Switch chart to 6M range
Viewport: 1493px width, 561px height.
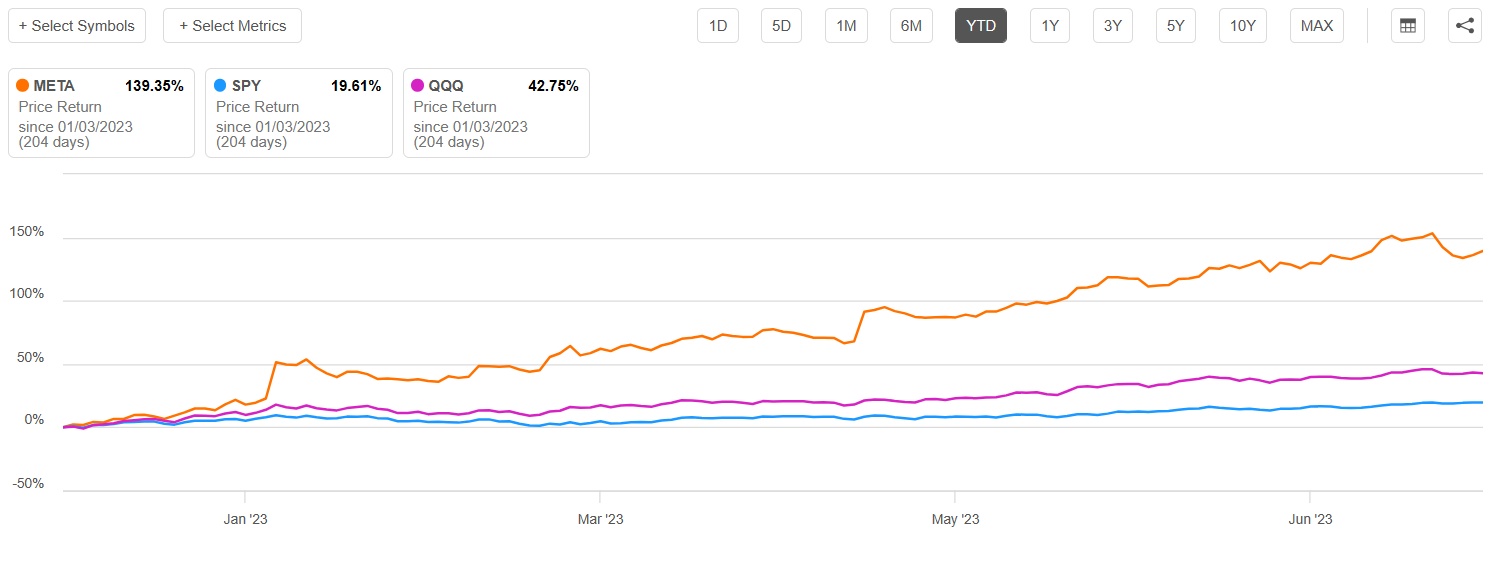tap(911, 26)
